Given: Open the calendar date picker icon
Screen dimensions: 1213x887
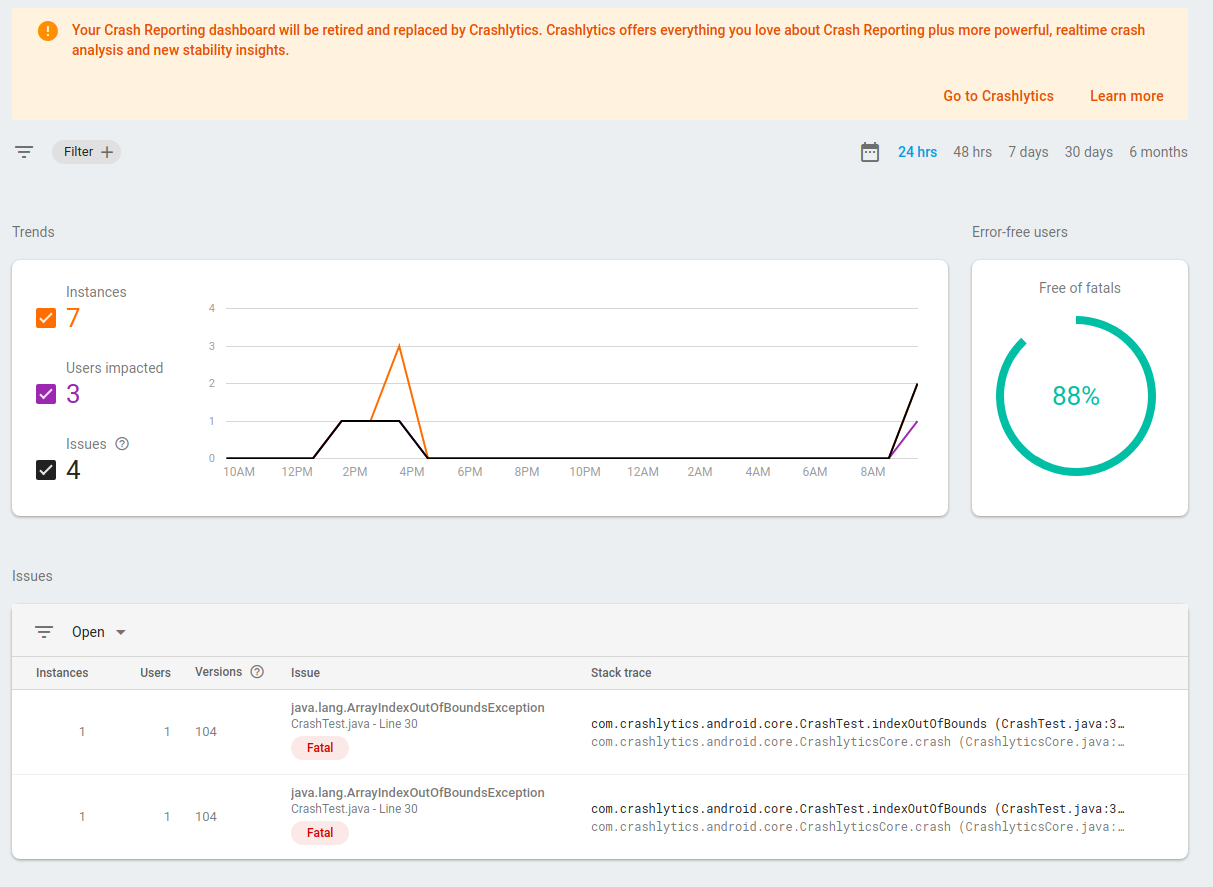Looking at the screenshot, I should tap(870, 152).
